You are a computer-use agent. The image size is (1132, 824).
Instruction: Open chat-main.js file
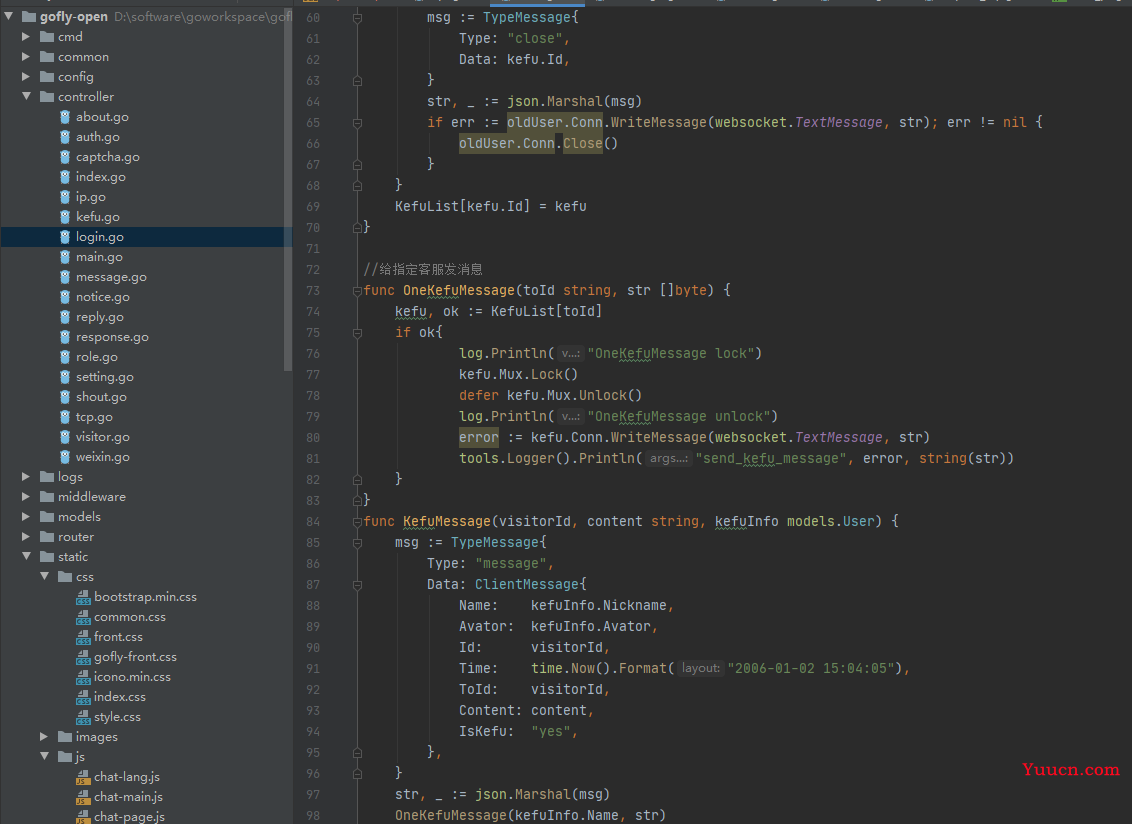[128, 797]
